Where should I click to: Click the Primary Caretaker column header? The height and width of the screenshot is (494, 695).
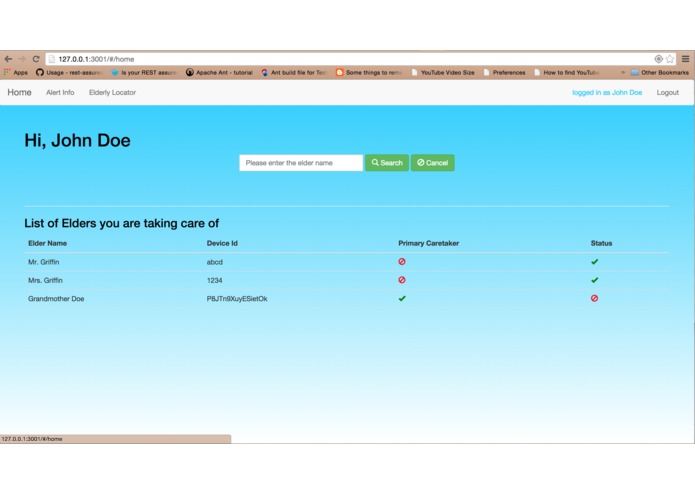[x=429, y=243]
